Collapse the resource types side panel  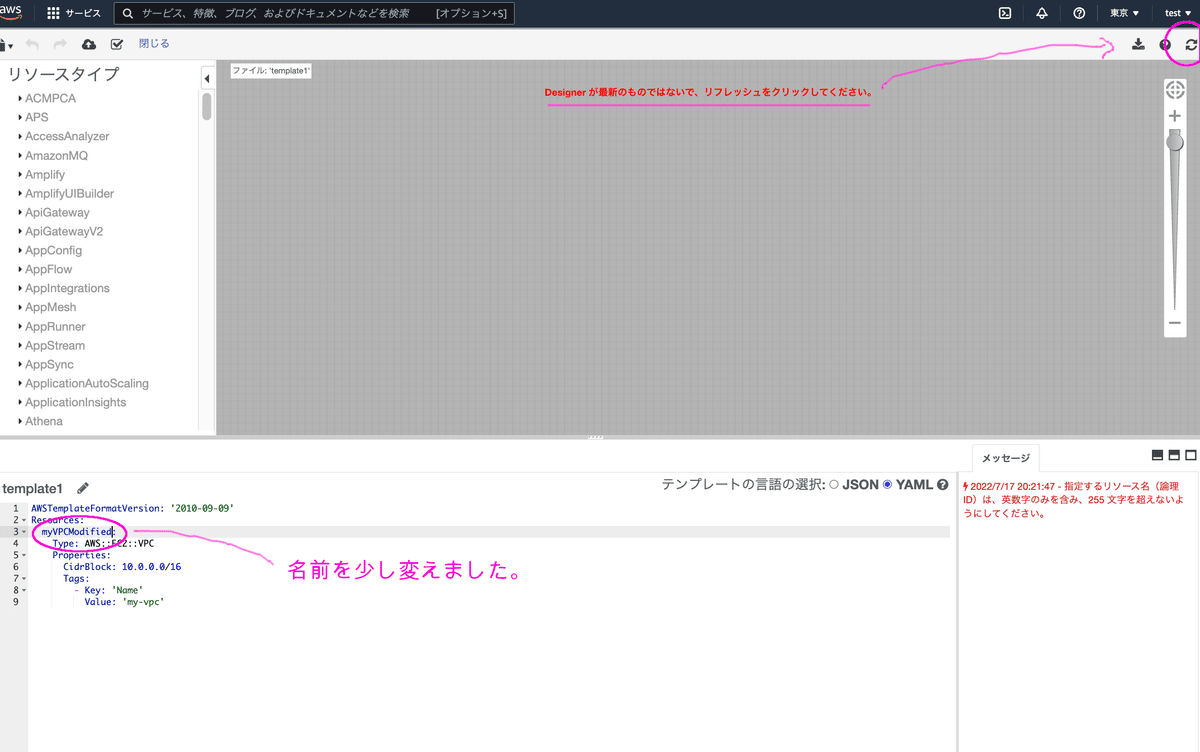click(206, 78)
